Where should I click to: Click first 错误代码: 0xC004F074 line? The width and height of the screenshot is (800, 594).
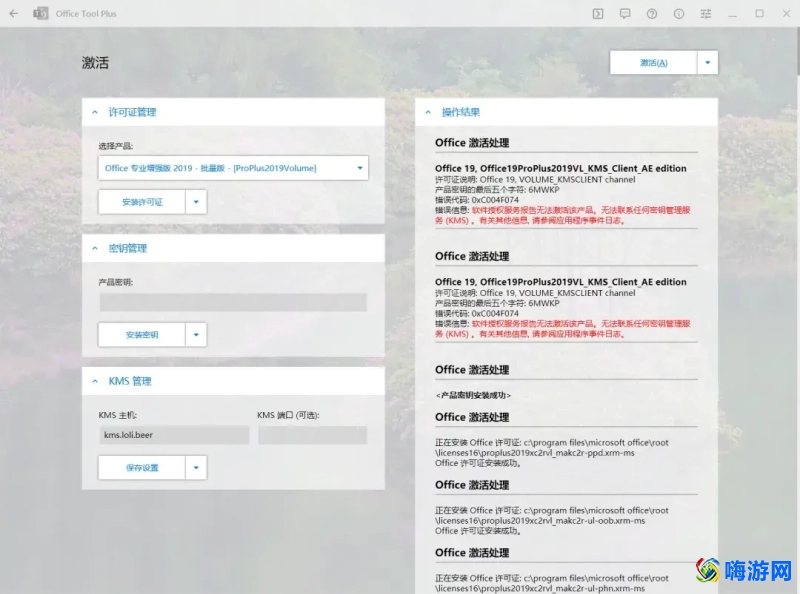(x=477, y=200)
